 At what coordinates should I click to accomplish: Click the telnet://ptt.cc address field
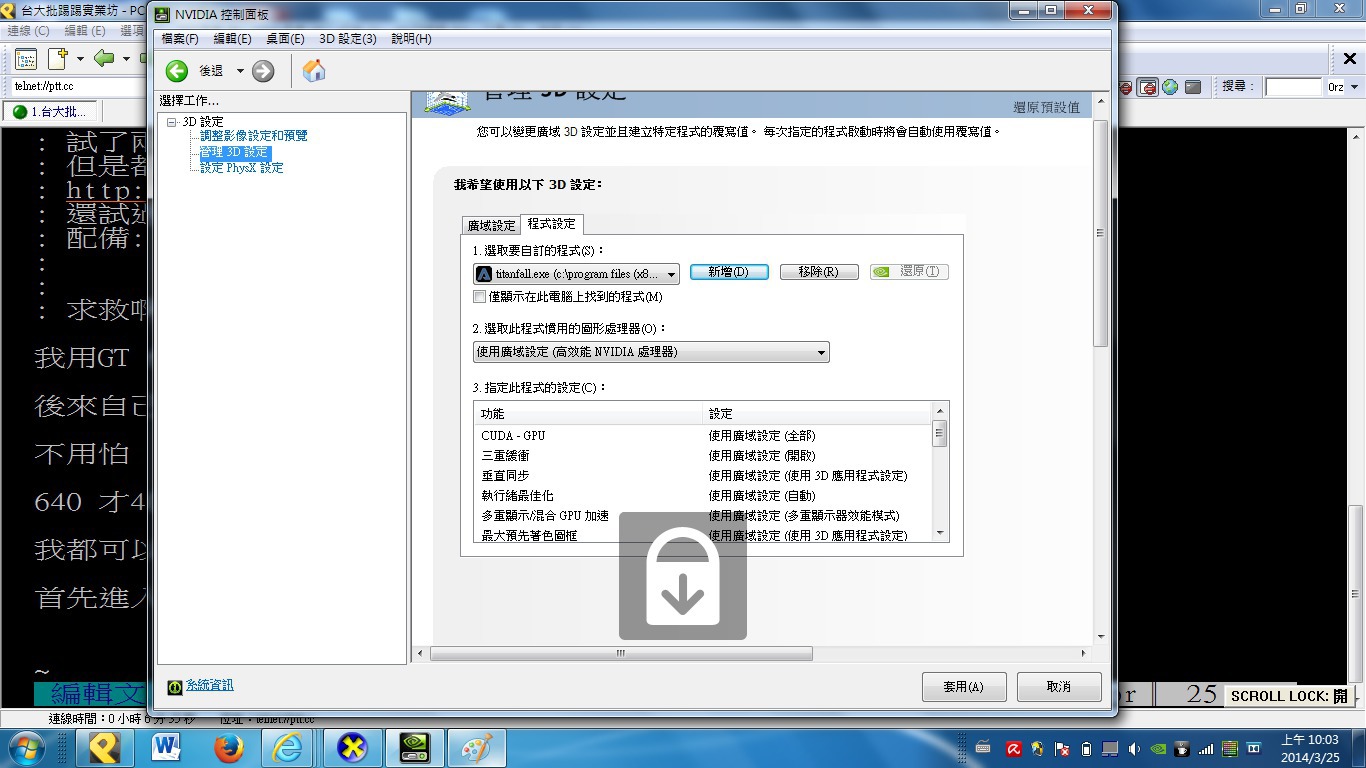click(x=78, y=87)
